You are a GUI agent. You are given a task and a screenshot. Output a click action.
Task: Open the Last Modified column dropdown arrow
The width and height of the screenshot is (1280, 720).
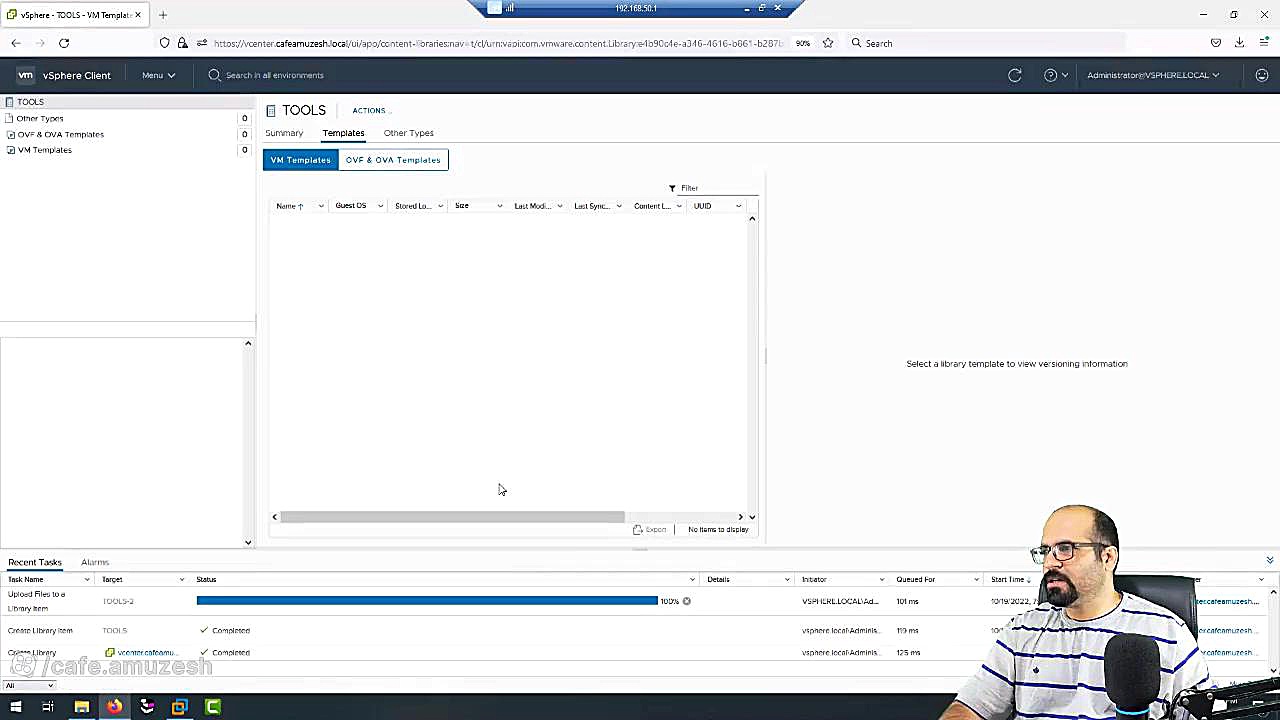[559, 206]
